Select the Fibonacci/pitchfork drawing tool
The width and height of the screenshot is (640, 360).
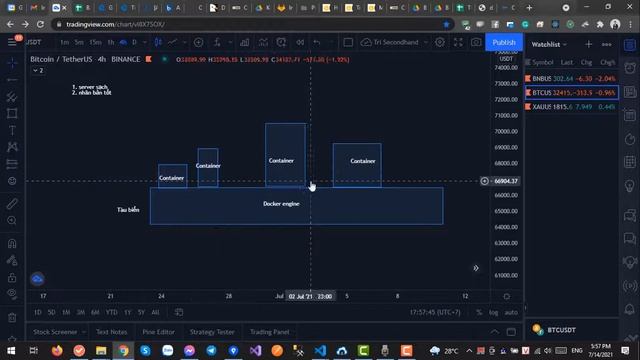[x=12, y=97]
